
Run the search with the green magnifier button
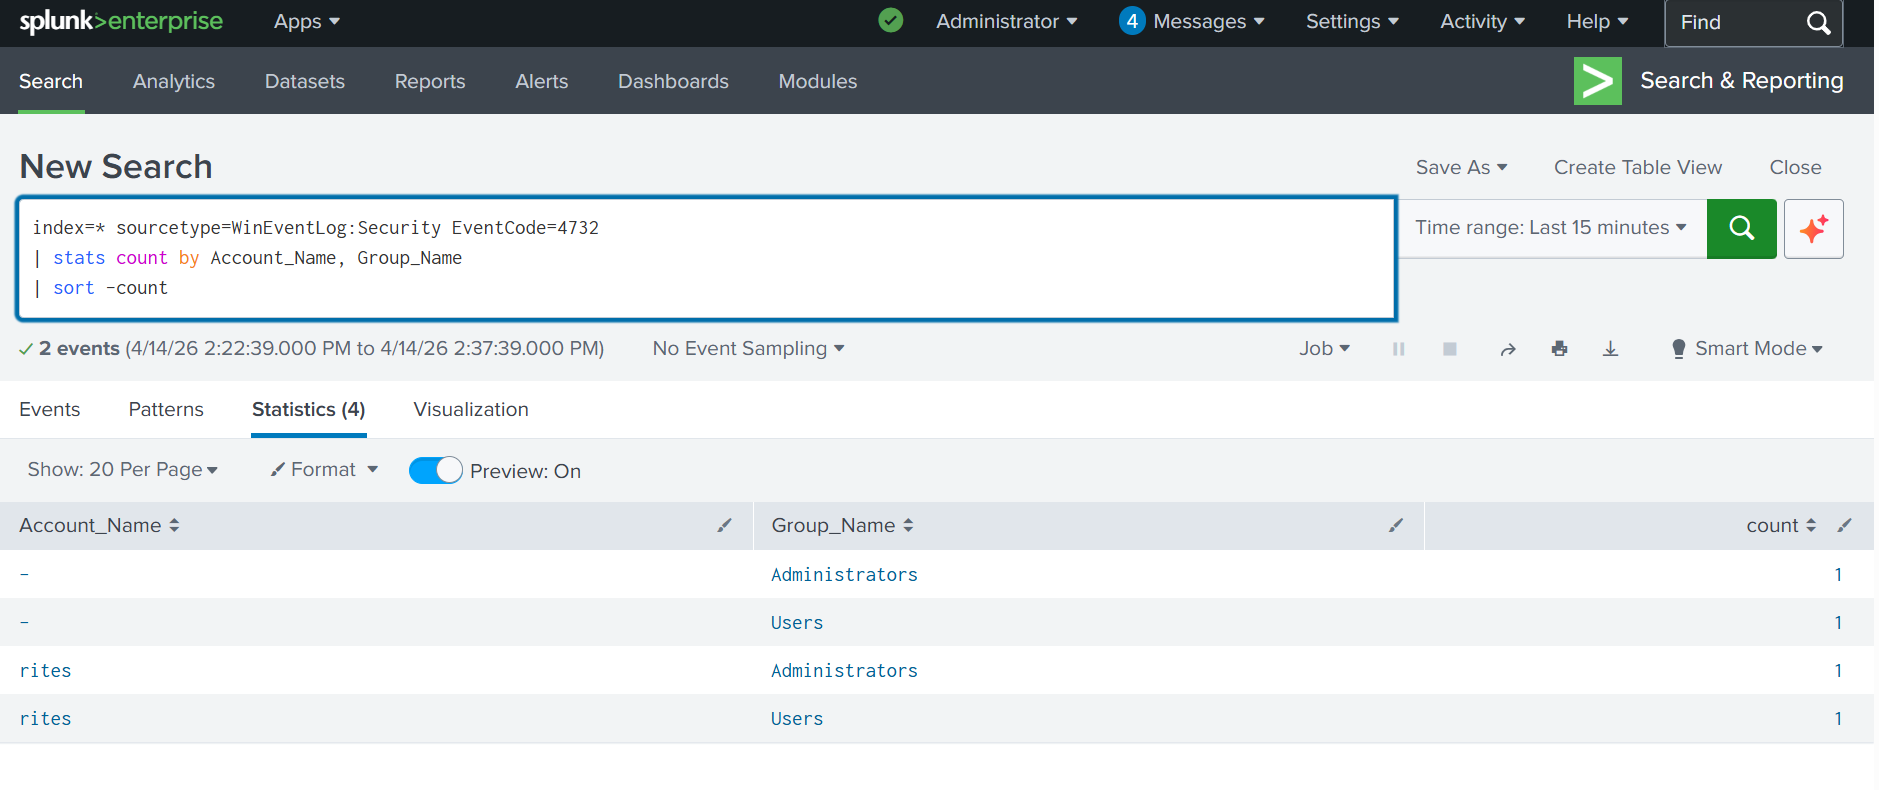tap(1741, 229)
